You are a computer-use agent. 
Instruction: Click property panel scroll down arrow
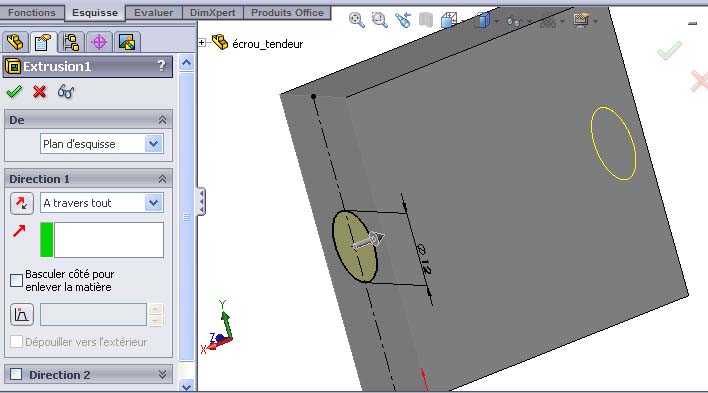186,386
